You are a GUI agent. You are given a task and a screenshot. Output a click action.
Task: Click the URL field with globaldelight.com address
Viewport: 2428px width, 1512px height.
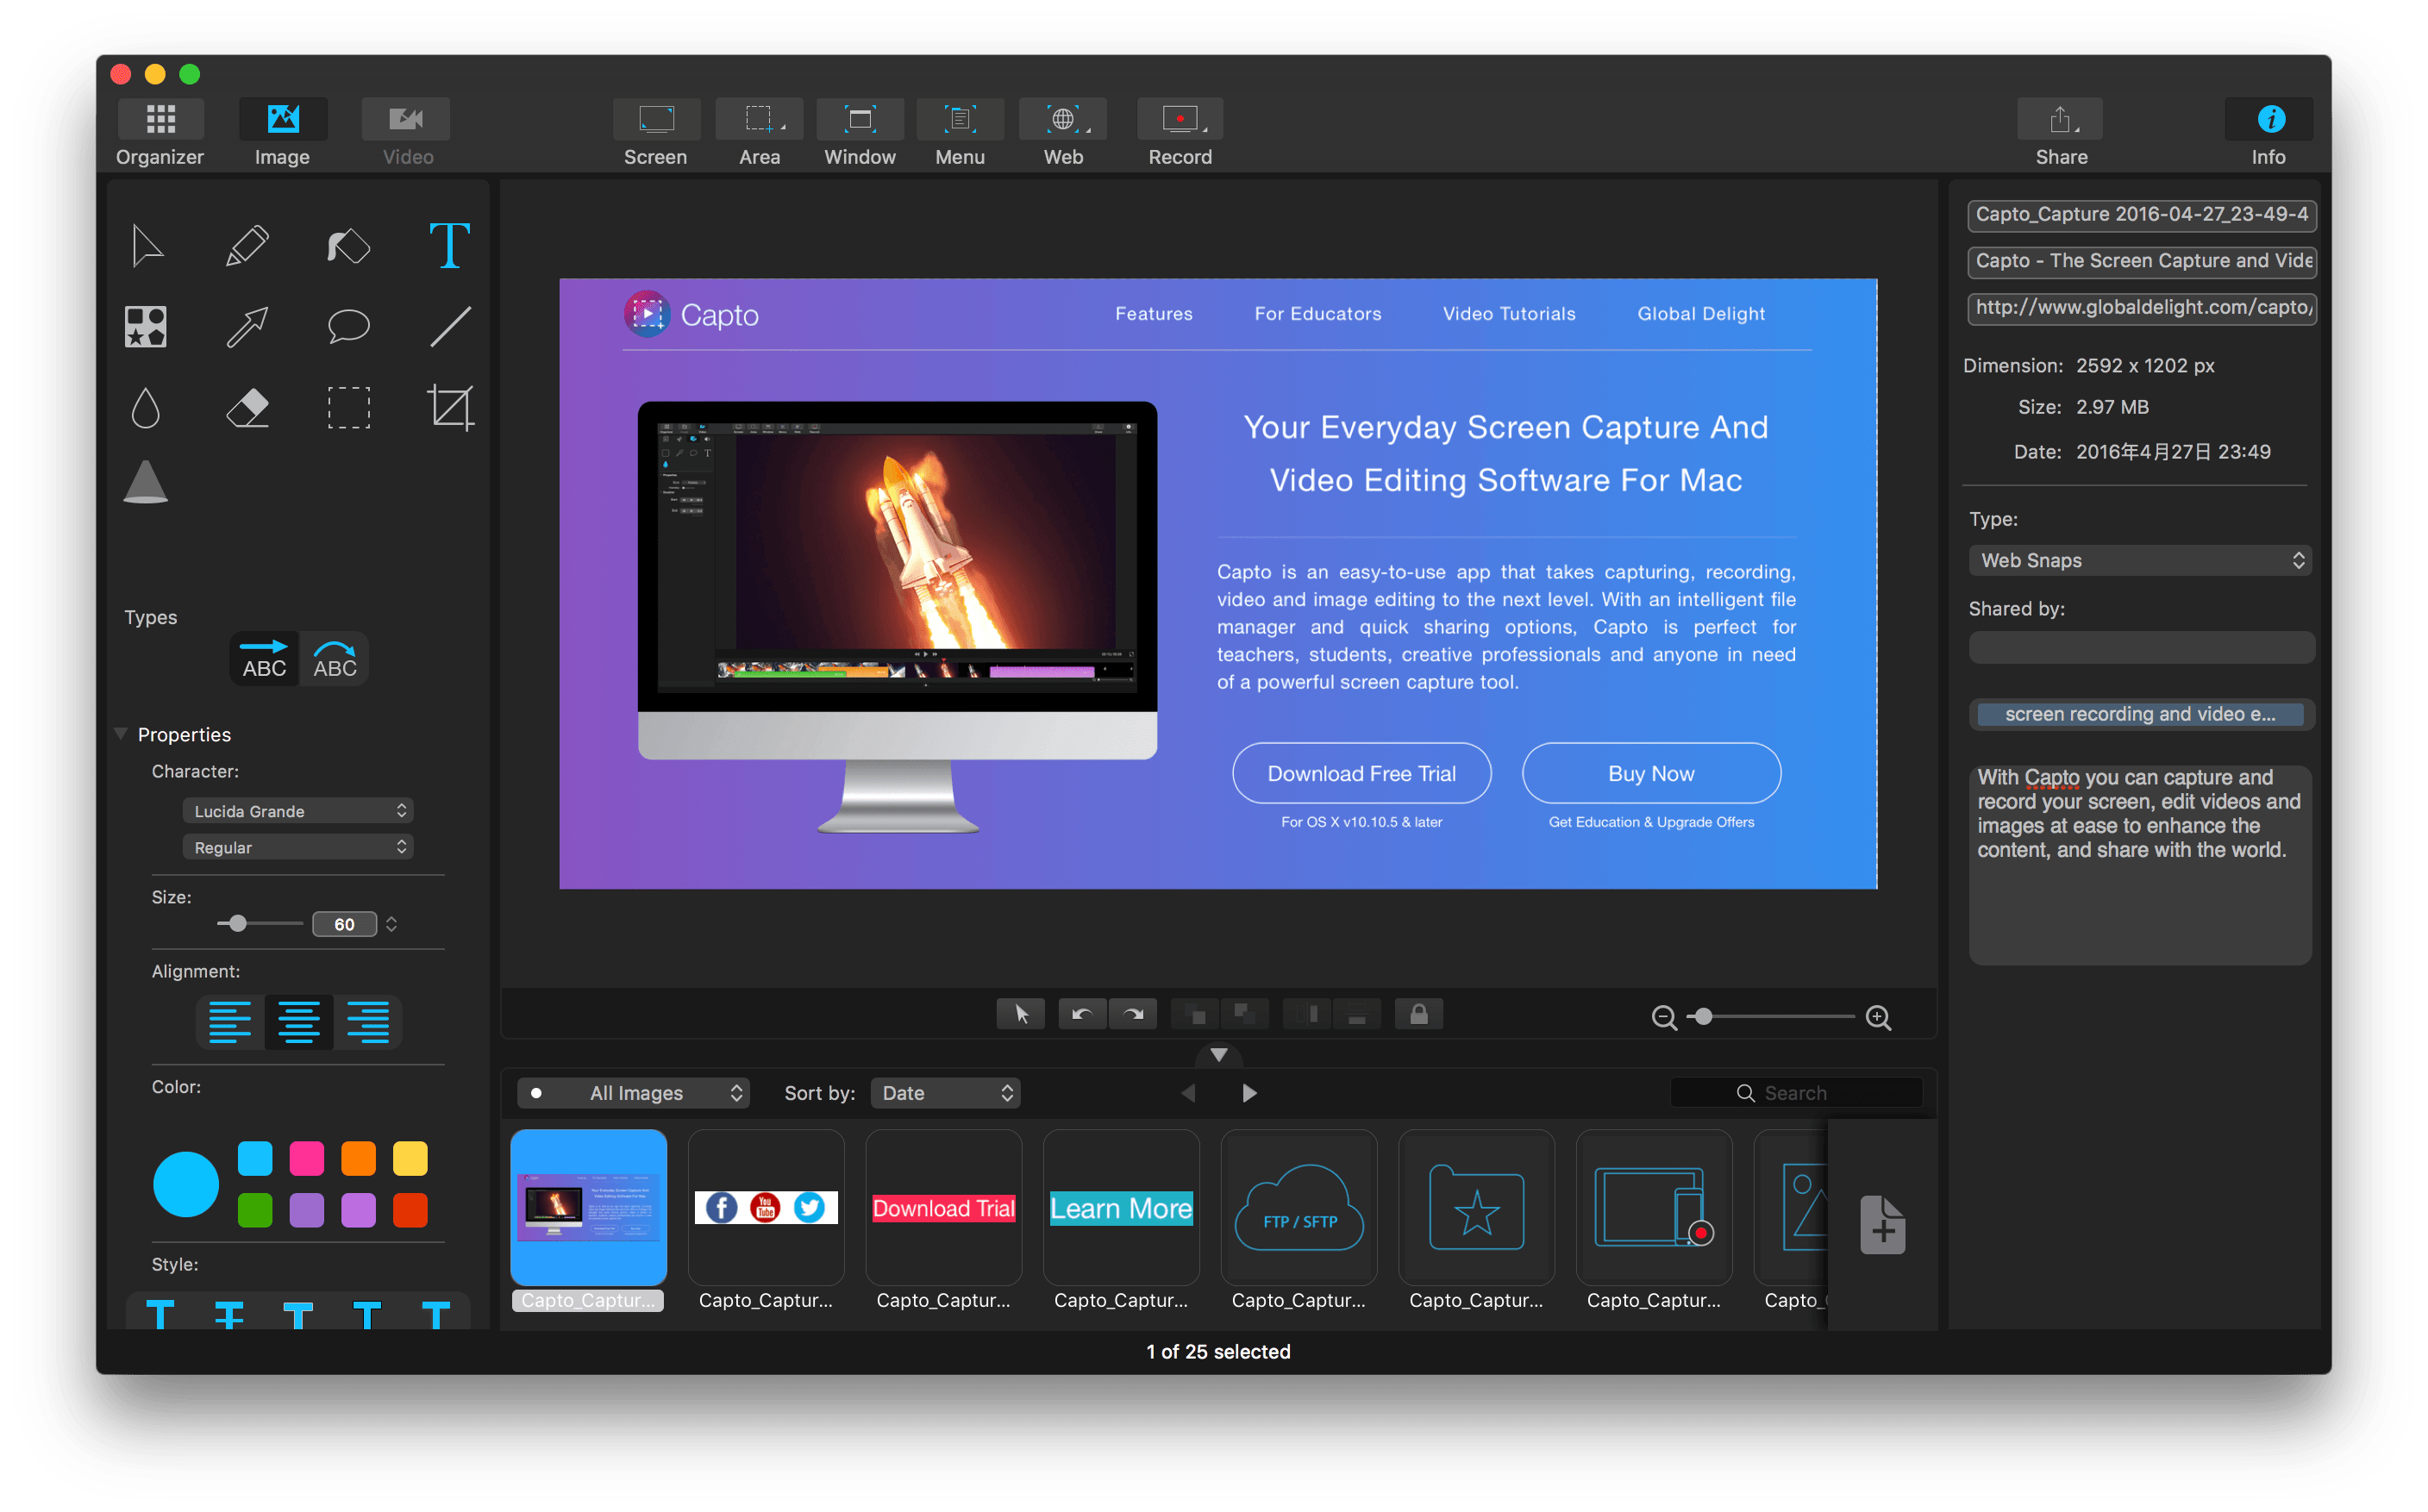tap(2141, 308)
